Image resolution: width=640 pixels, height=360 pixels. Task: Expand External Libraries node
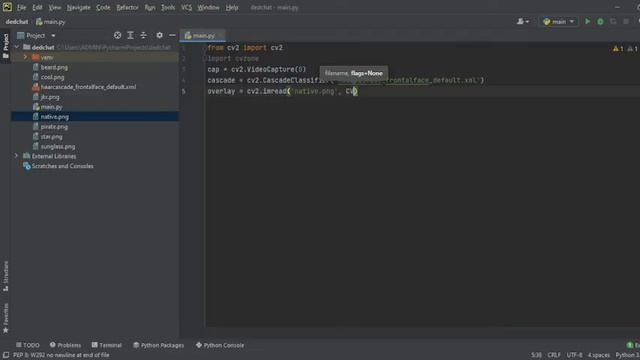16,156
